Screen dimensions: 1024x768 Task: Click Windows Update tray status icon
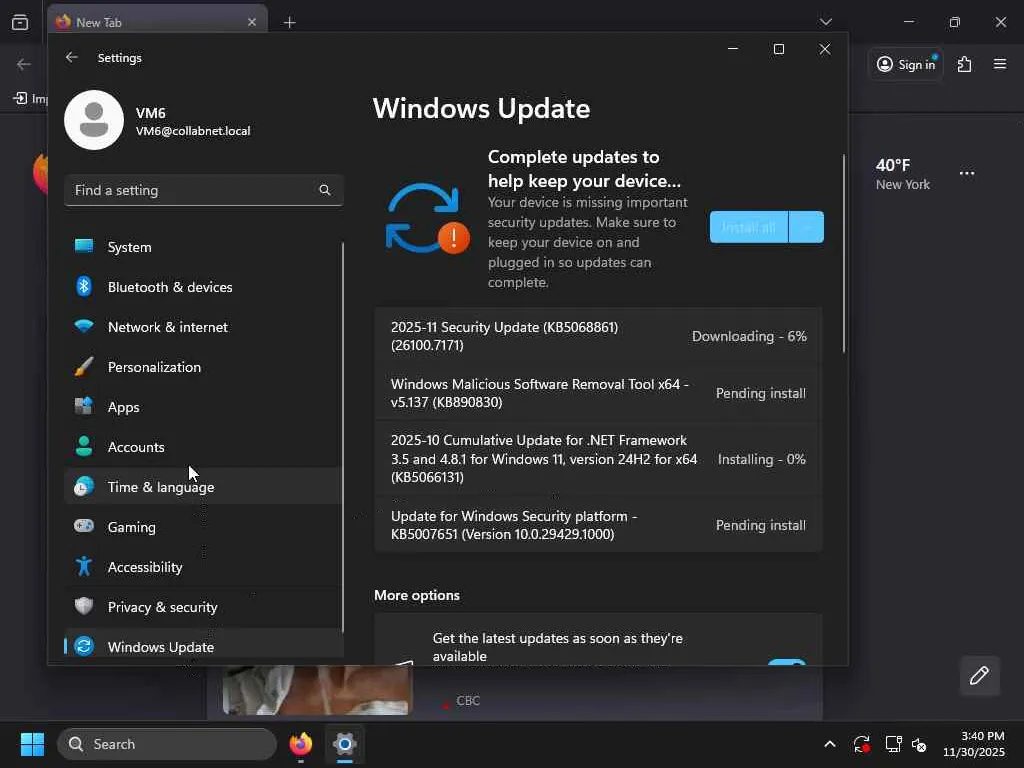(x=861, y=744)
